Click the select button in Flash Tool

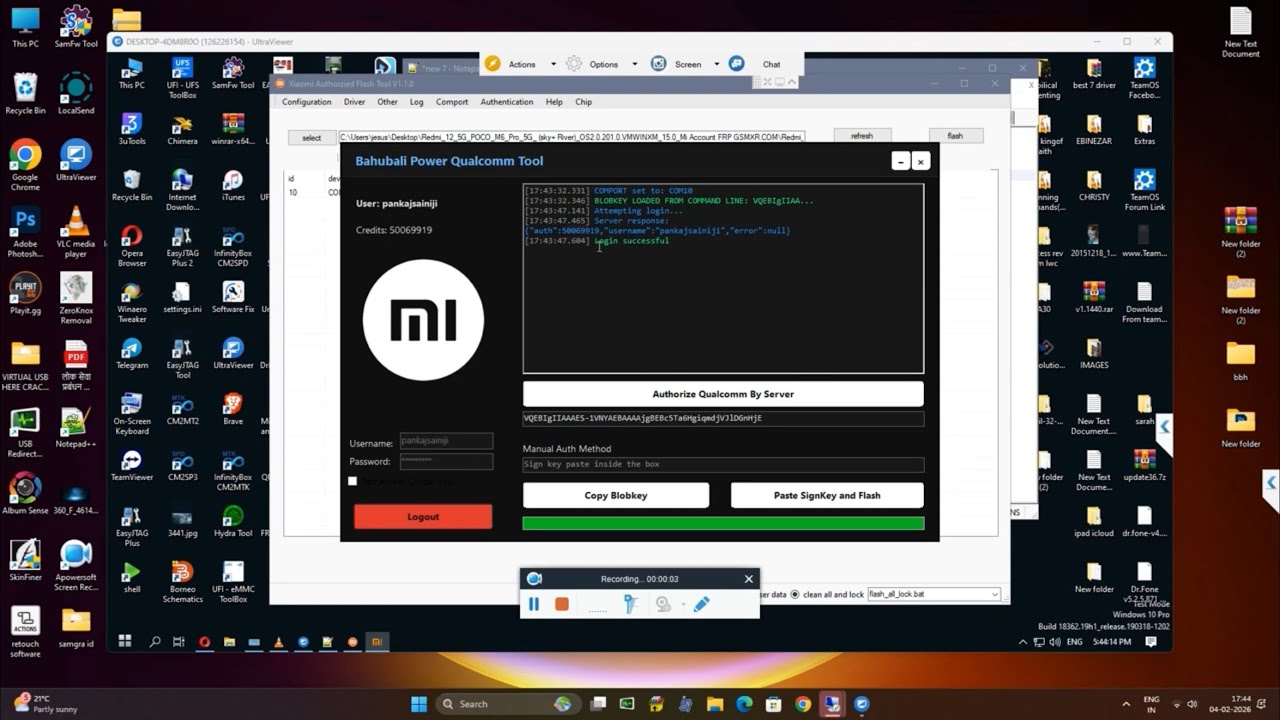(312, 138)
